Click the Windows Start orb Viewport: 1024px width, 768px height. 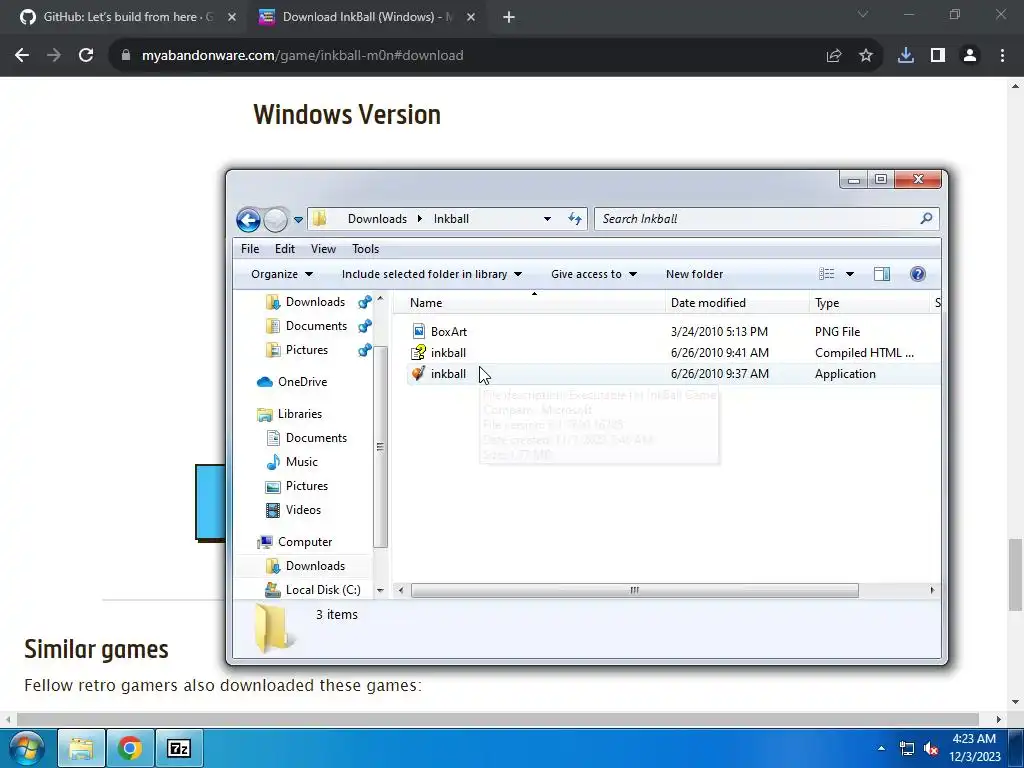(x=26, y=748)
